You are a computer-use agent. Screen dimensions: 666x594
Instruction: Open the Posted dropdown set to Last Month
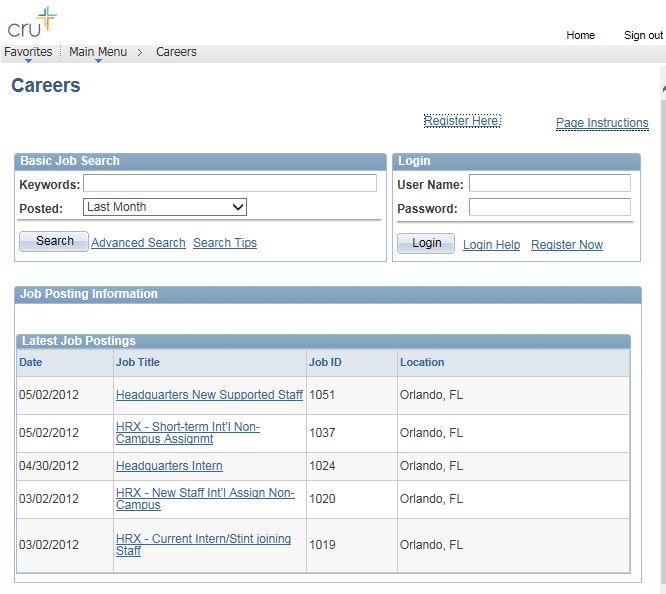pos(165,207)
